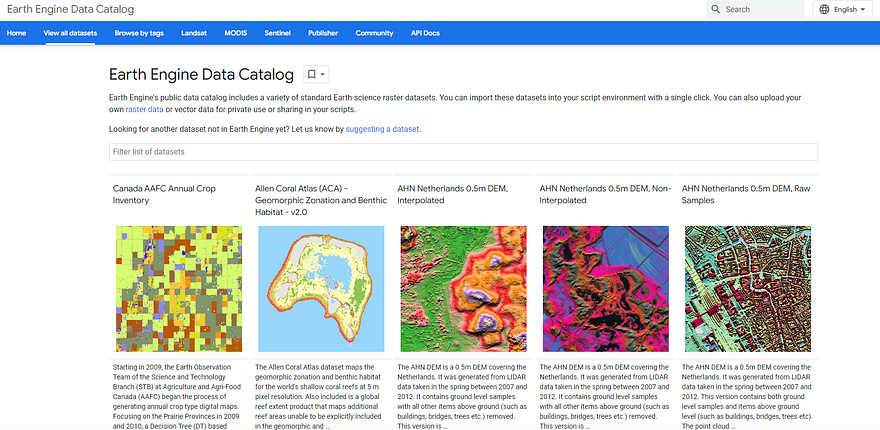Open the MODIS tab
Viewport: 880px width, 430px height.
[236, 33]
